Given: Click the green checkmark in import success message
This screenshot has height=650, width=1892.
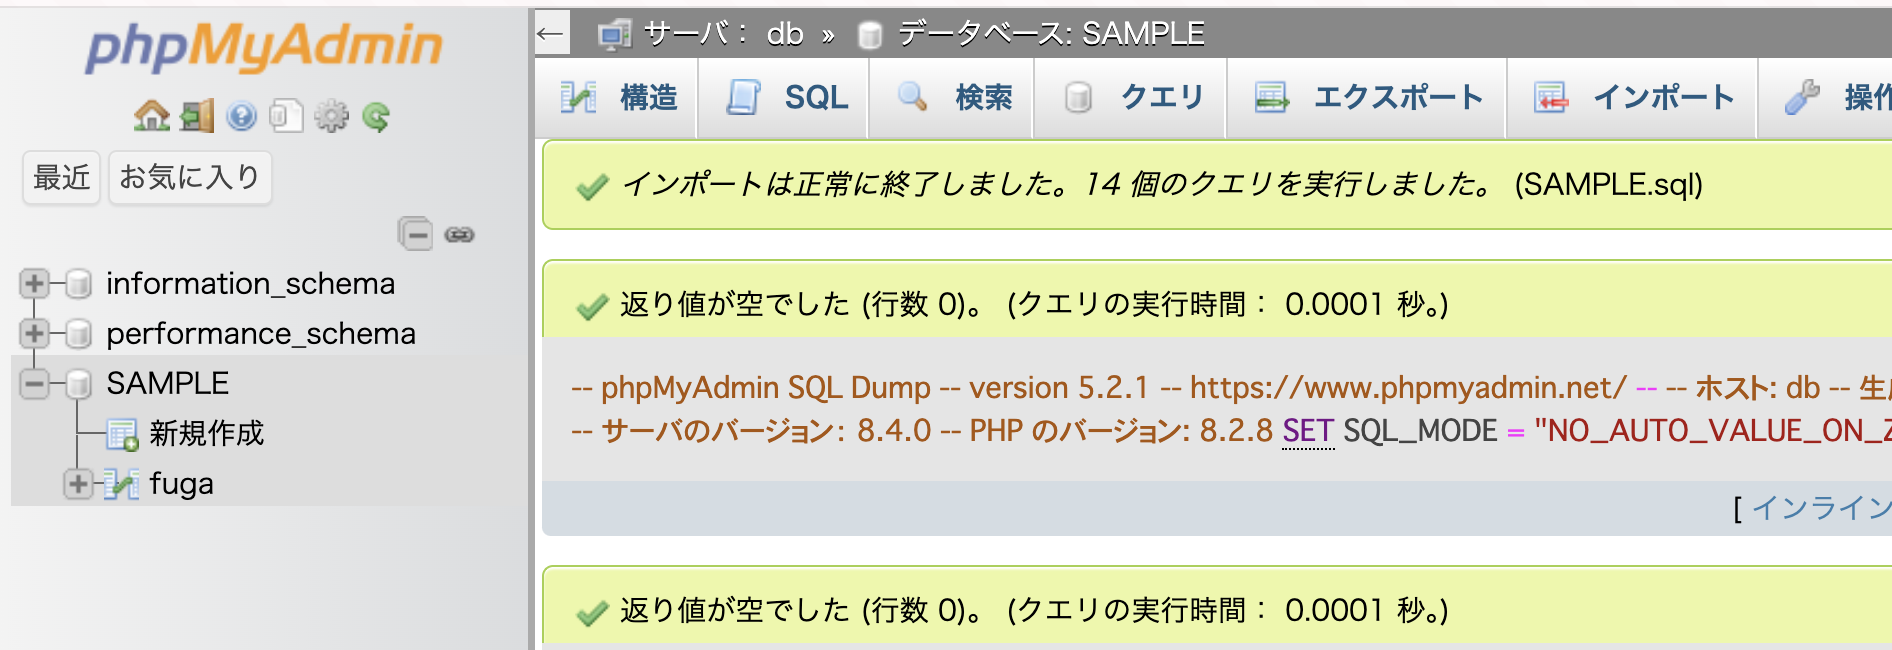Looking at the screenshot, I should click(x=592, y=186).
